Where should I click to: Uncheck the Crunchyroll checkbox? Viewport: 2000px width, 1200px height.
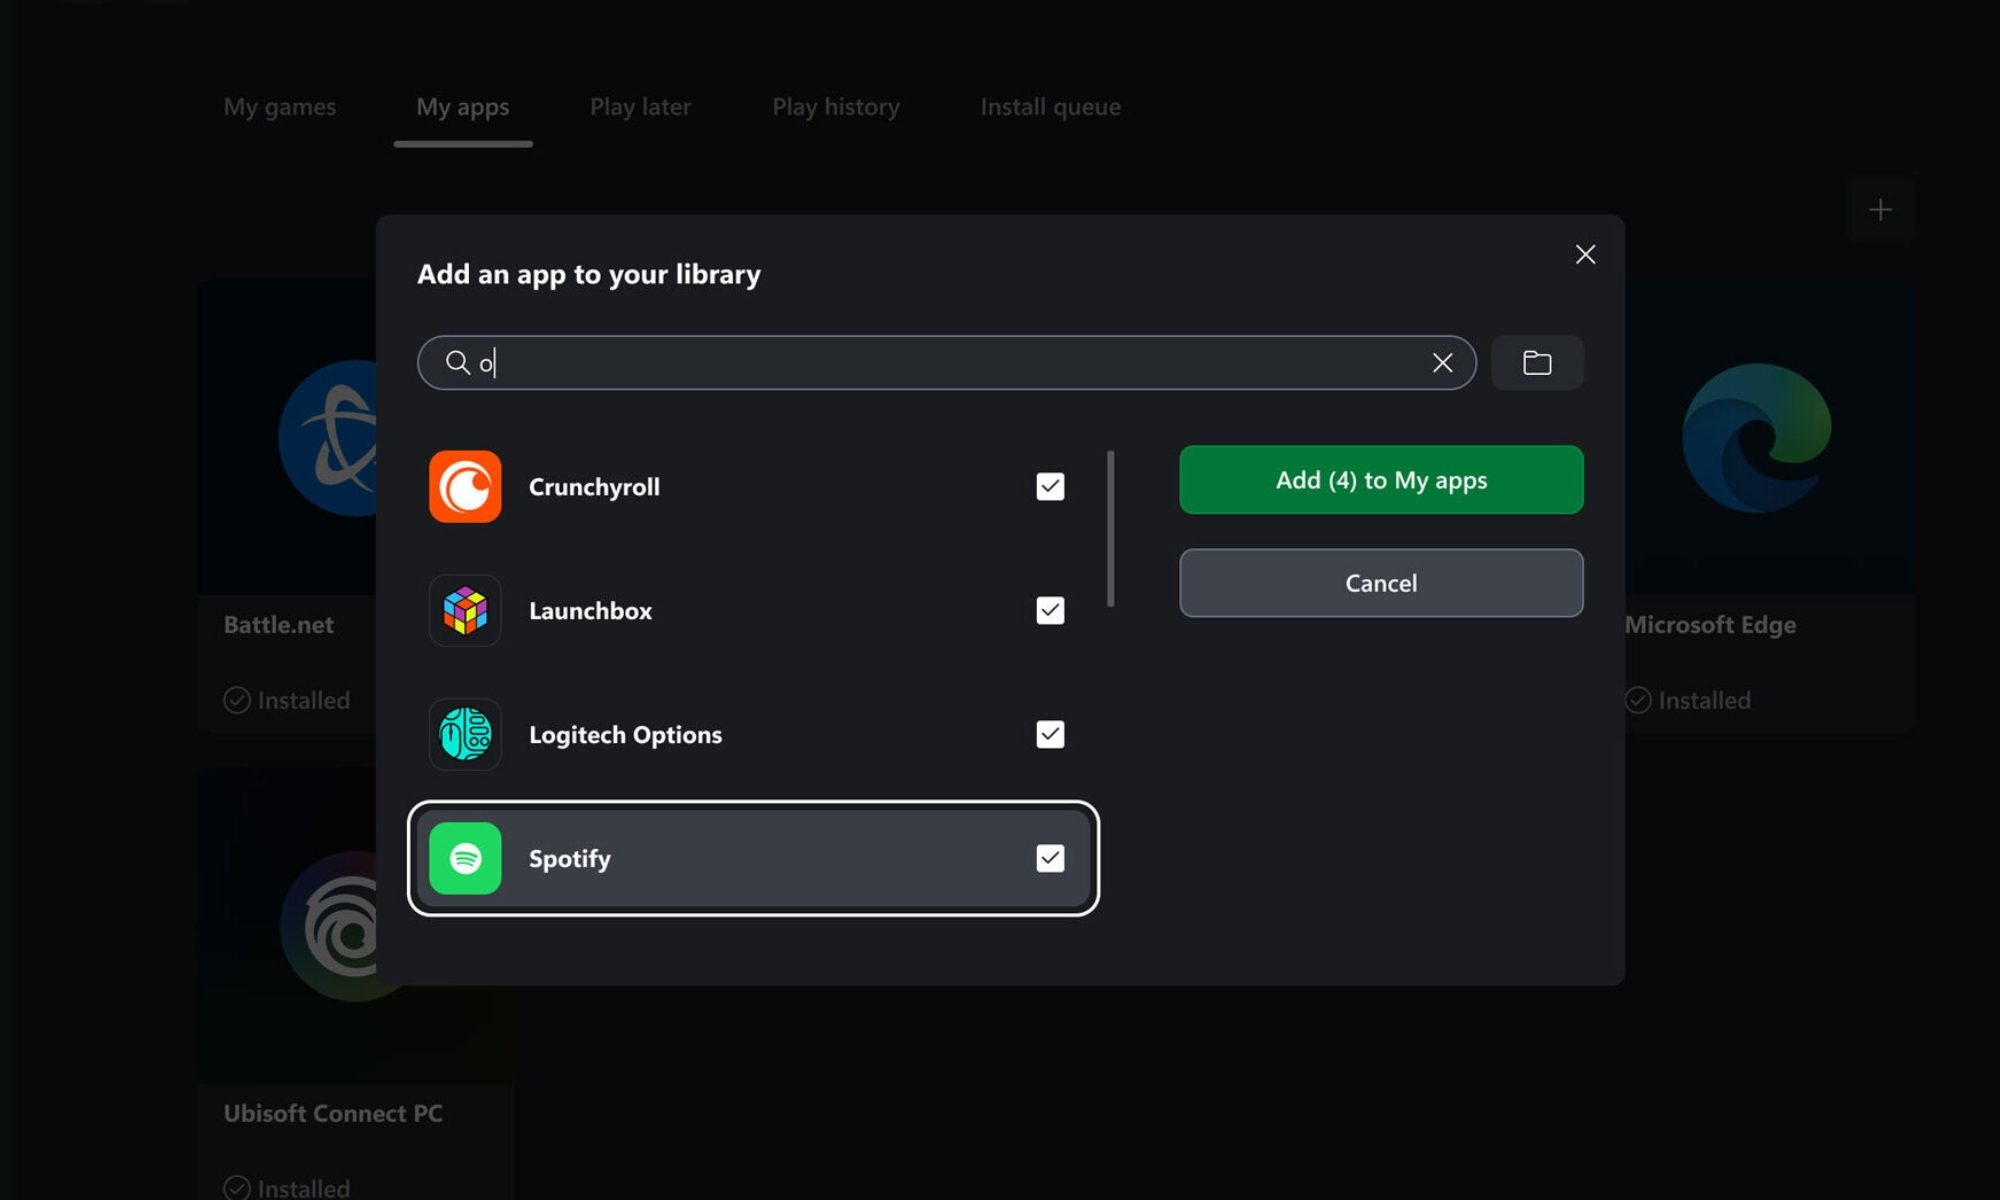click(x=1050, y=487)
